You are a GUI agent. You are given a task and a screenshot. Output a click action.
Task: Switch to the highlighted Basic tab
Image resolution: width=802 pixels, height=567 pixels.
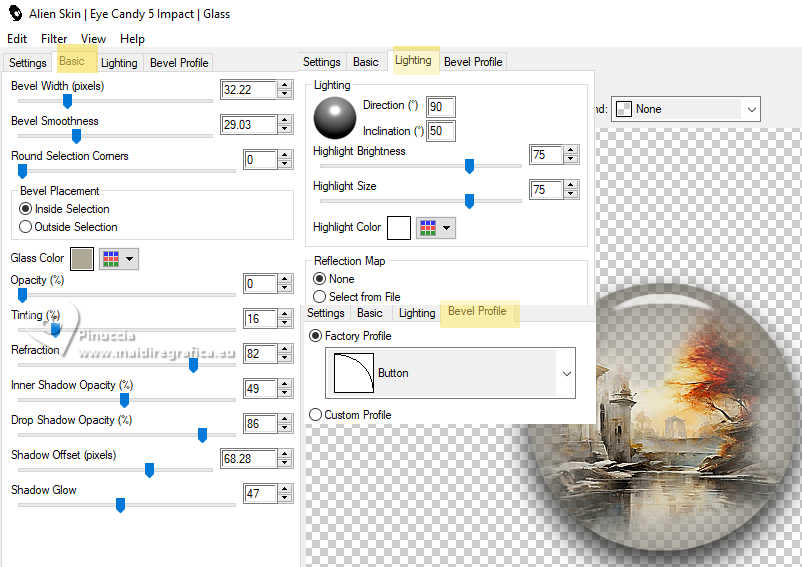coord(72,61)
